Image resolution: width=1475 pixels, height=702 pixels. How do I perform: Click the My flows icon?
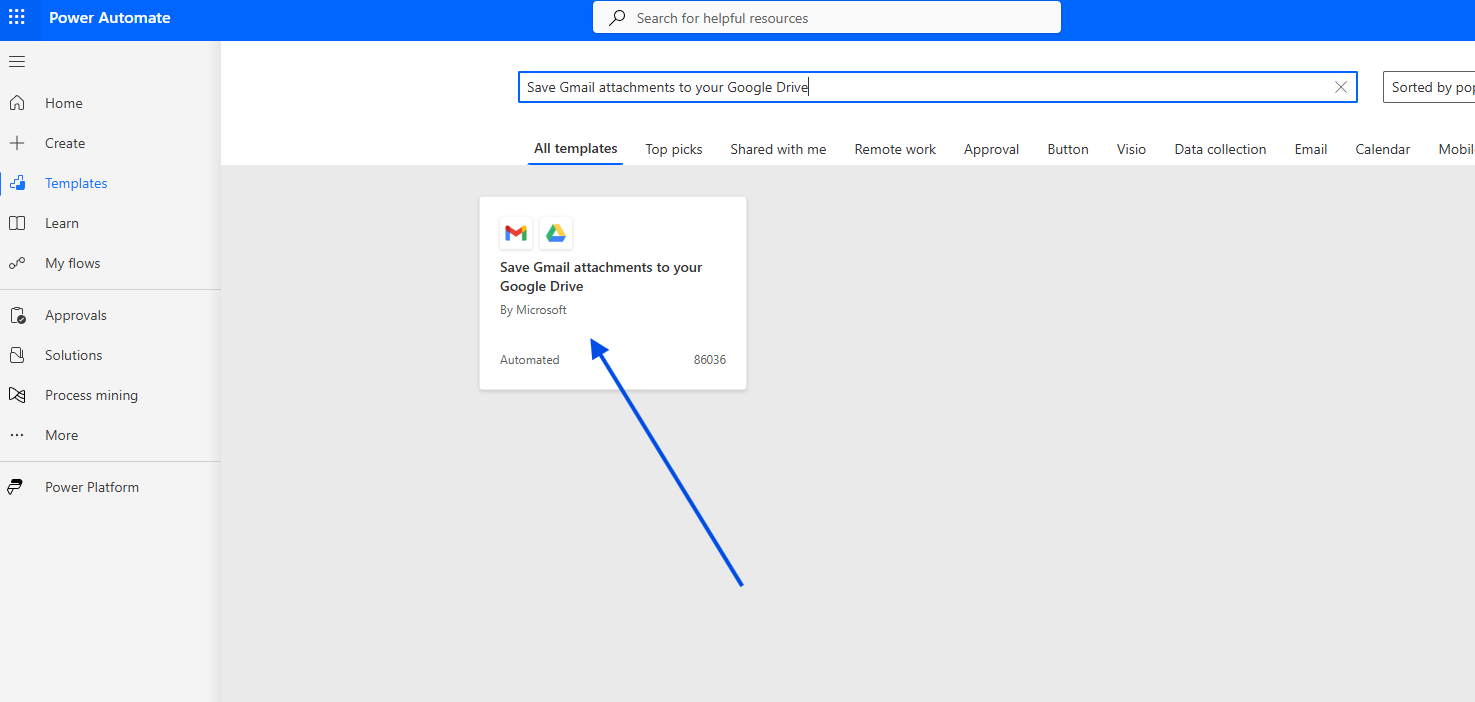click(17, 263)
